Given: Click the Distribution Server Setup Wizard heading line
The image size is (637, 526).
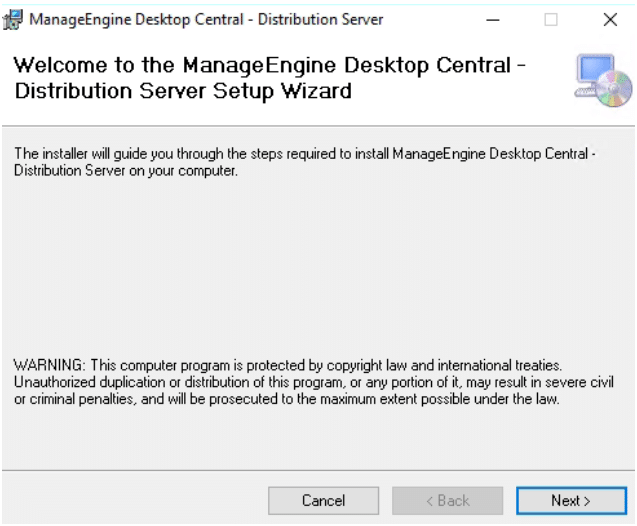Looking at the screenshot, I should tap(183, 91).
